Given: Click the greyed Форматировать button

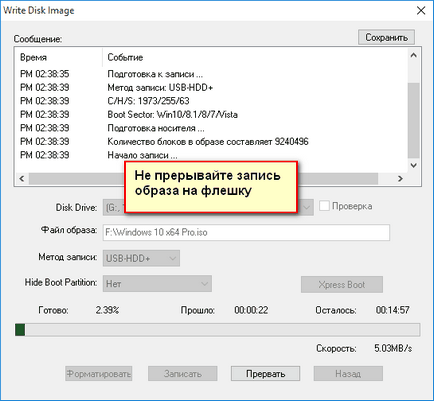Looking at the screenshot, I should coord(99,374).
